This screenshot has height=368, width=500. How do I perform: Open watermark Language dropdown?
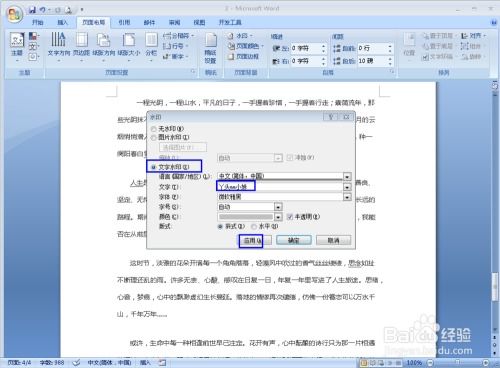pyautogui.click(x=347, y=177)
